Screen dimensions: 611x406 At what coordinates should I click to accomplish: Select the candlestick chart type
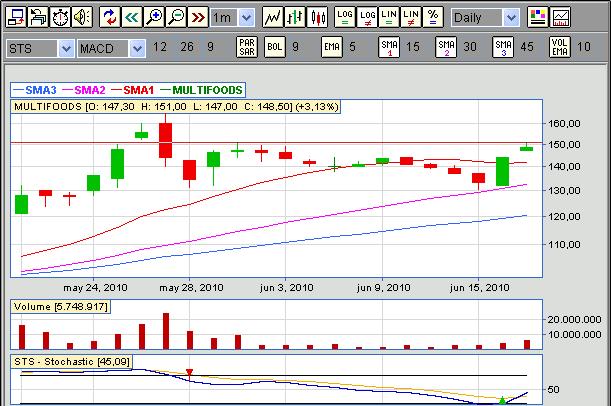point(317,17)
